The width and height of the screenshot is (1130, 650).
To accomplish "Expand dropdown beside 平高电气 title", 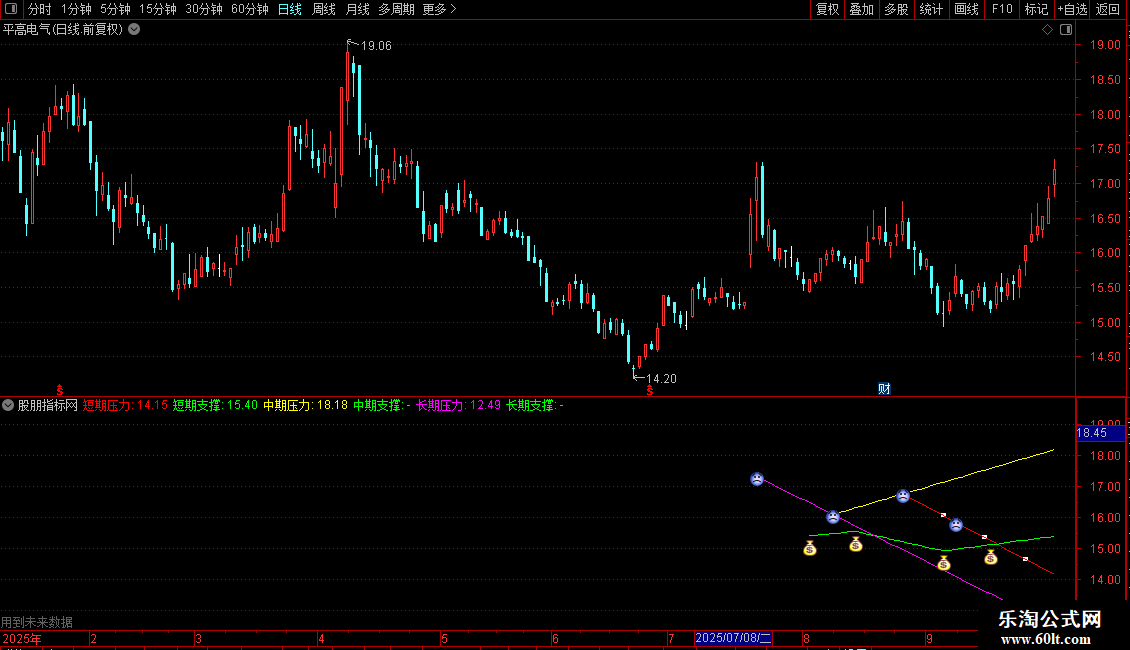I will tap(134, 30).
